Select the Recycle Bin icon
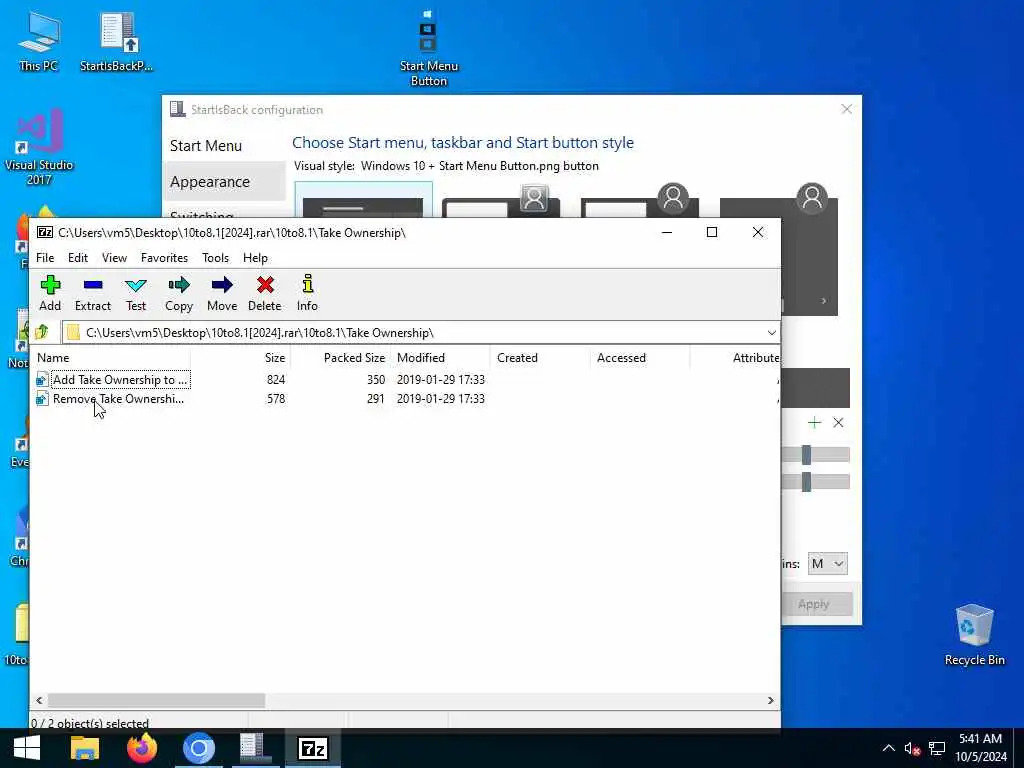 pyautogui.click(x=974, y=635)
